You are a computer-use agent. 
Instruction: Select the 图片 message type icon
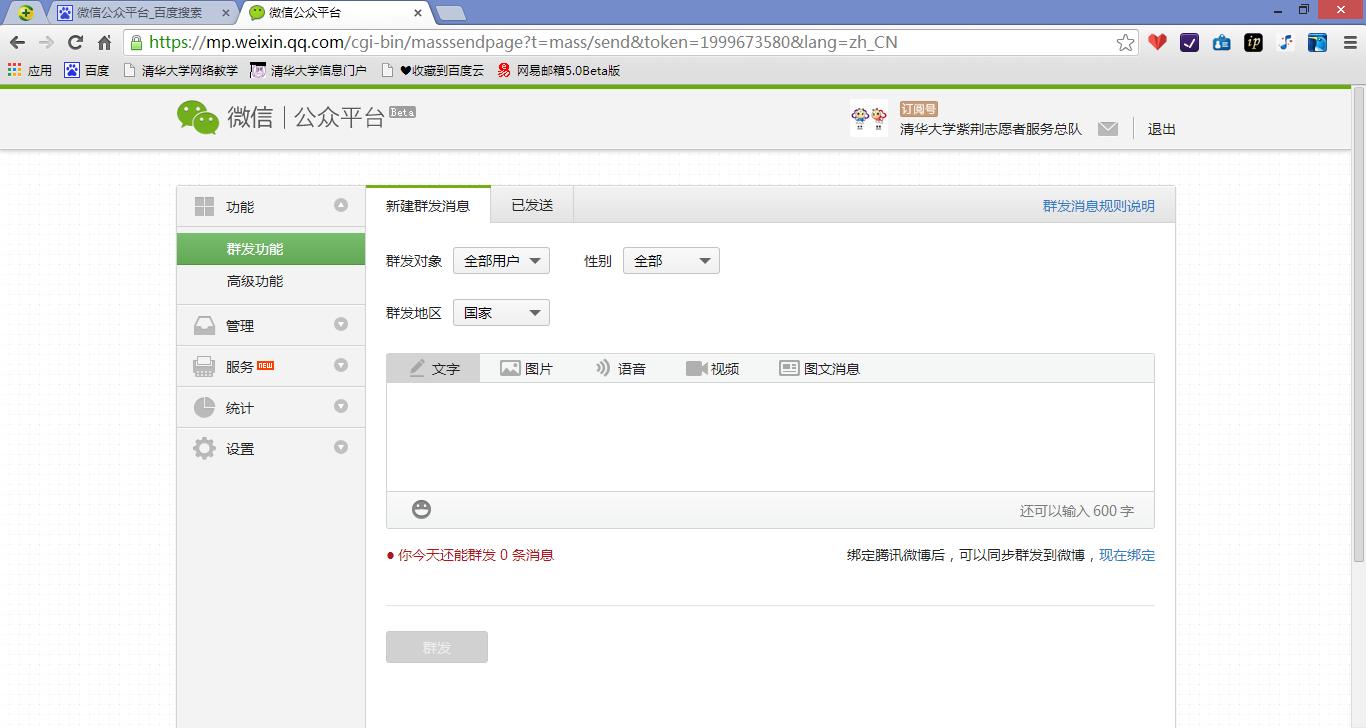click(527, 367)
